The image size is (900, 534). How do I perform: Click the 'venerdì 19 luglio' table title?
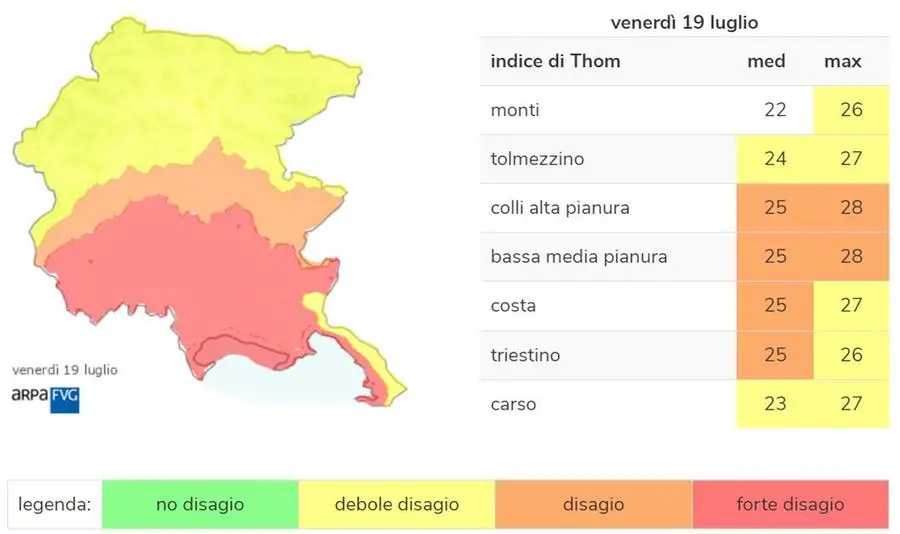point(684,22)
